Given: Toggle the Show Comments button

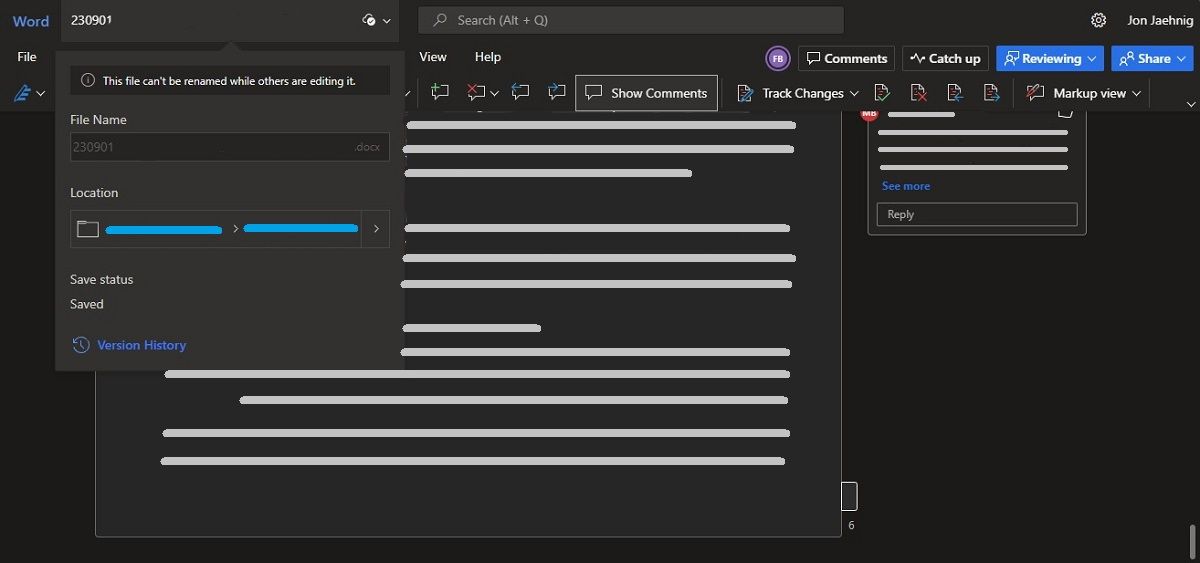Looking at the screenshot, I should click(646, 93).
